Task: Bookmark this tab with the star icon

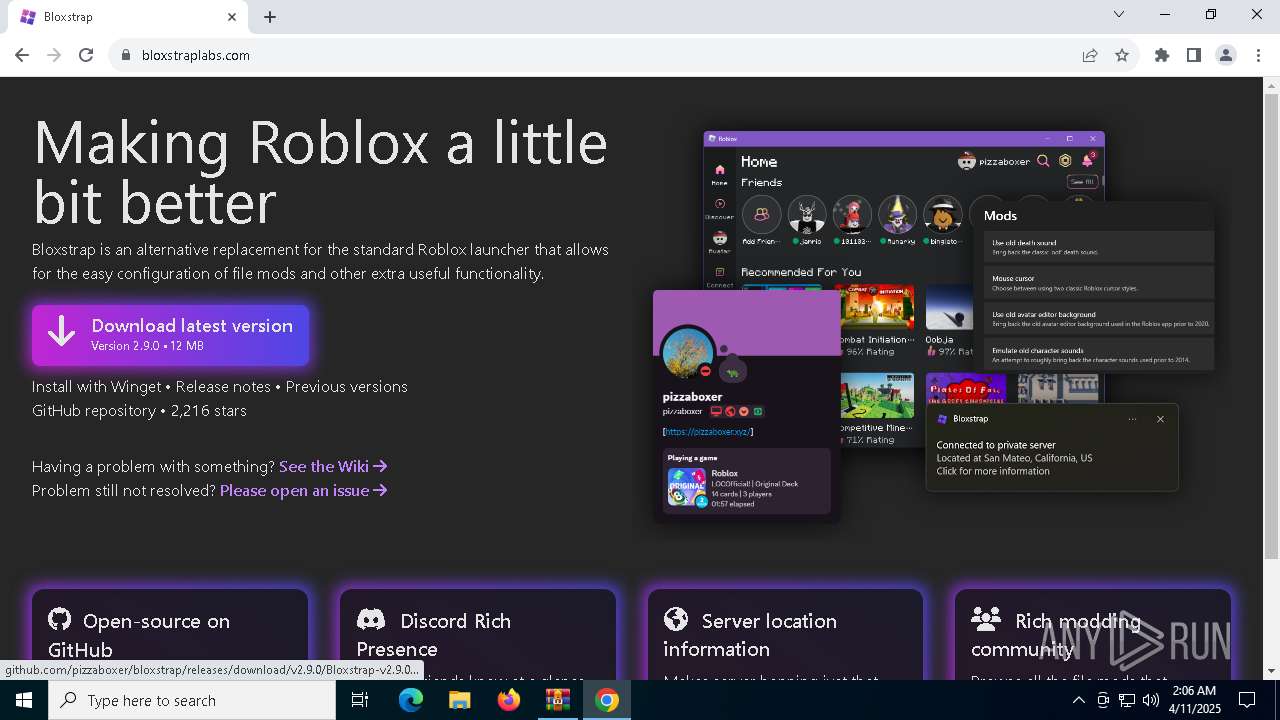Action: (1122, 56)
